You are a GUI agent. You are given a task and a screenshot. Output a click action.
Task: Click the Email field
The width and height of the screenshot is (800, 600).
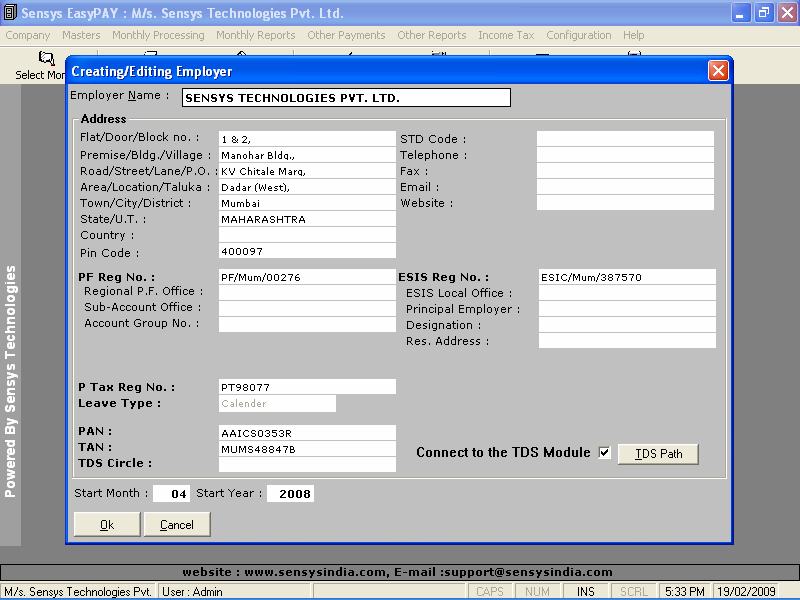point(625,187)
